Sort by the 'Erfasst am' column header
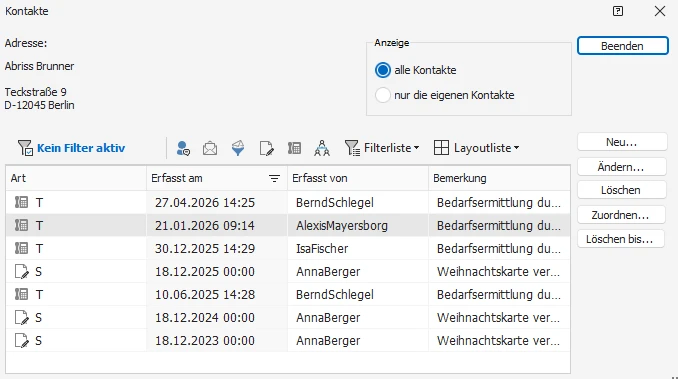This screenshot has height=379, width=678. (217, 178)
